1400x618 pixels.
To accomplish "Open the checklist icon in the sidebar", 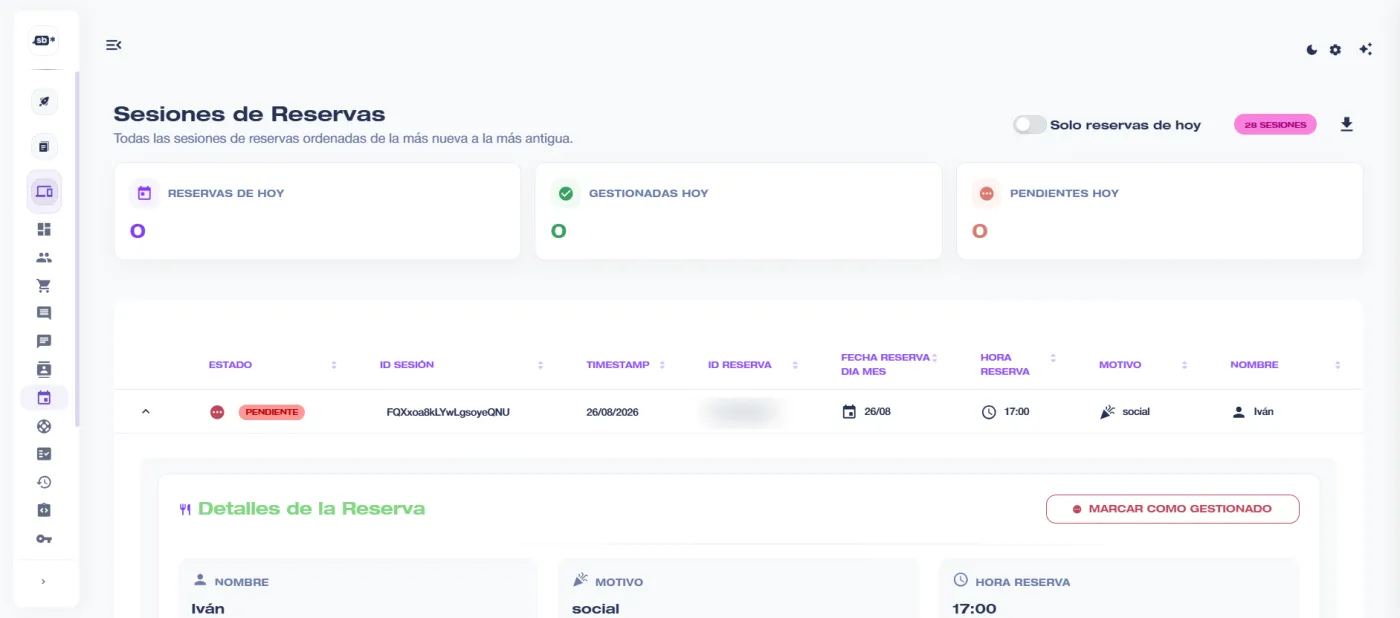I will pyautogui.click(x=44, y=454).
